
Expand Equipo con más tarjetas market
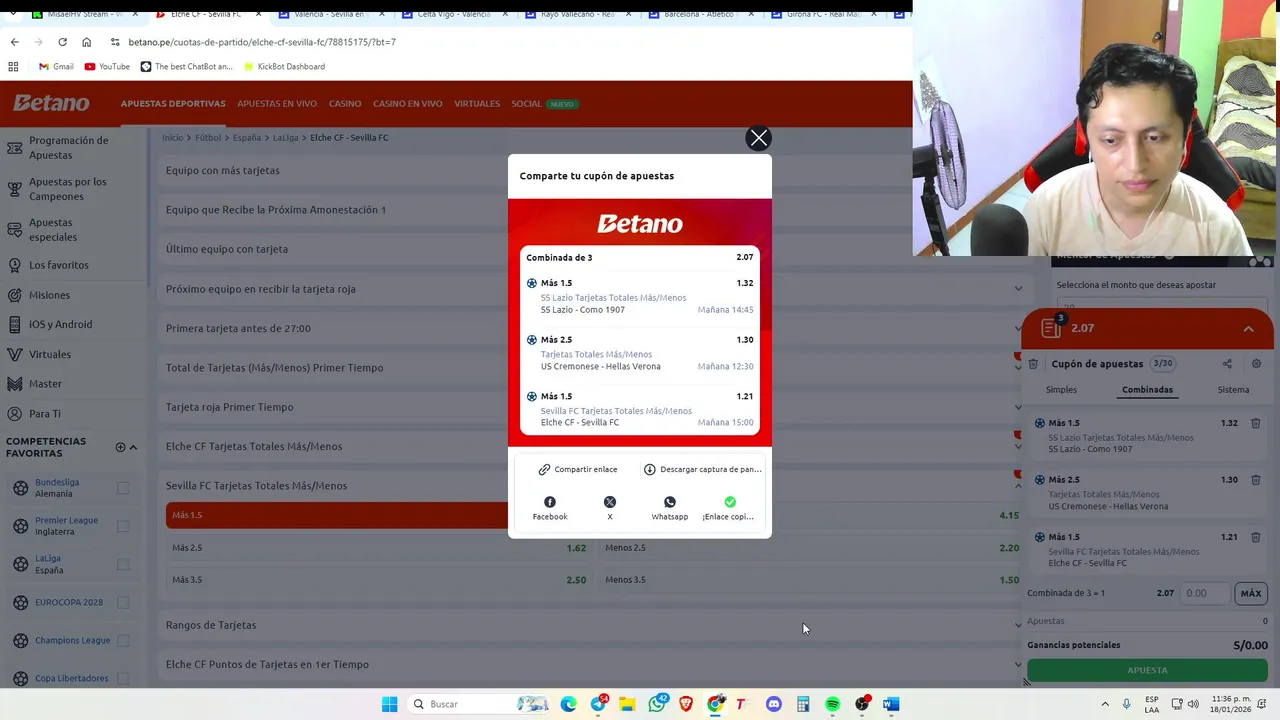point(595,170)
